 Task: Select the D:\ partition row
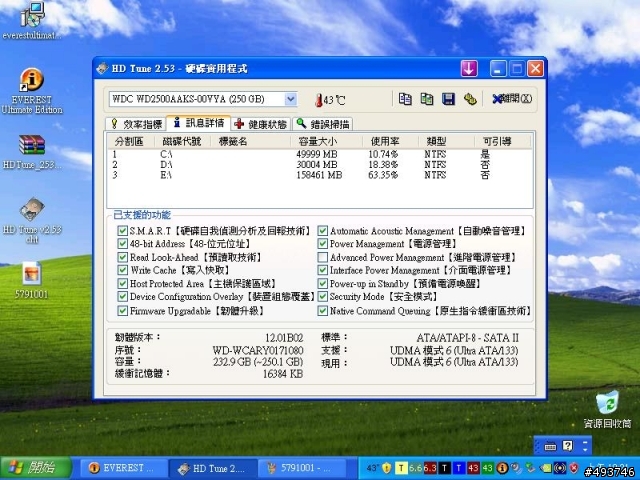coord(320,164)
